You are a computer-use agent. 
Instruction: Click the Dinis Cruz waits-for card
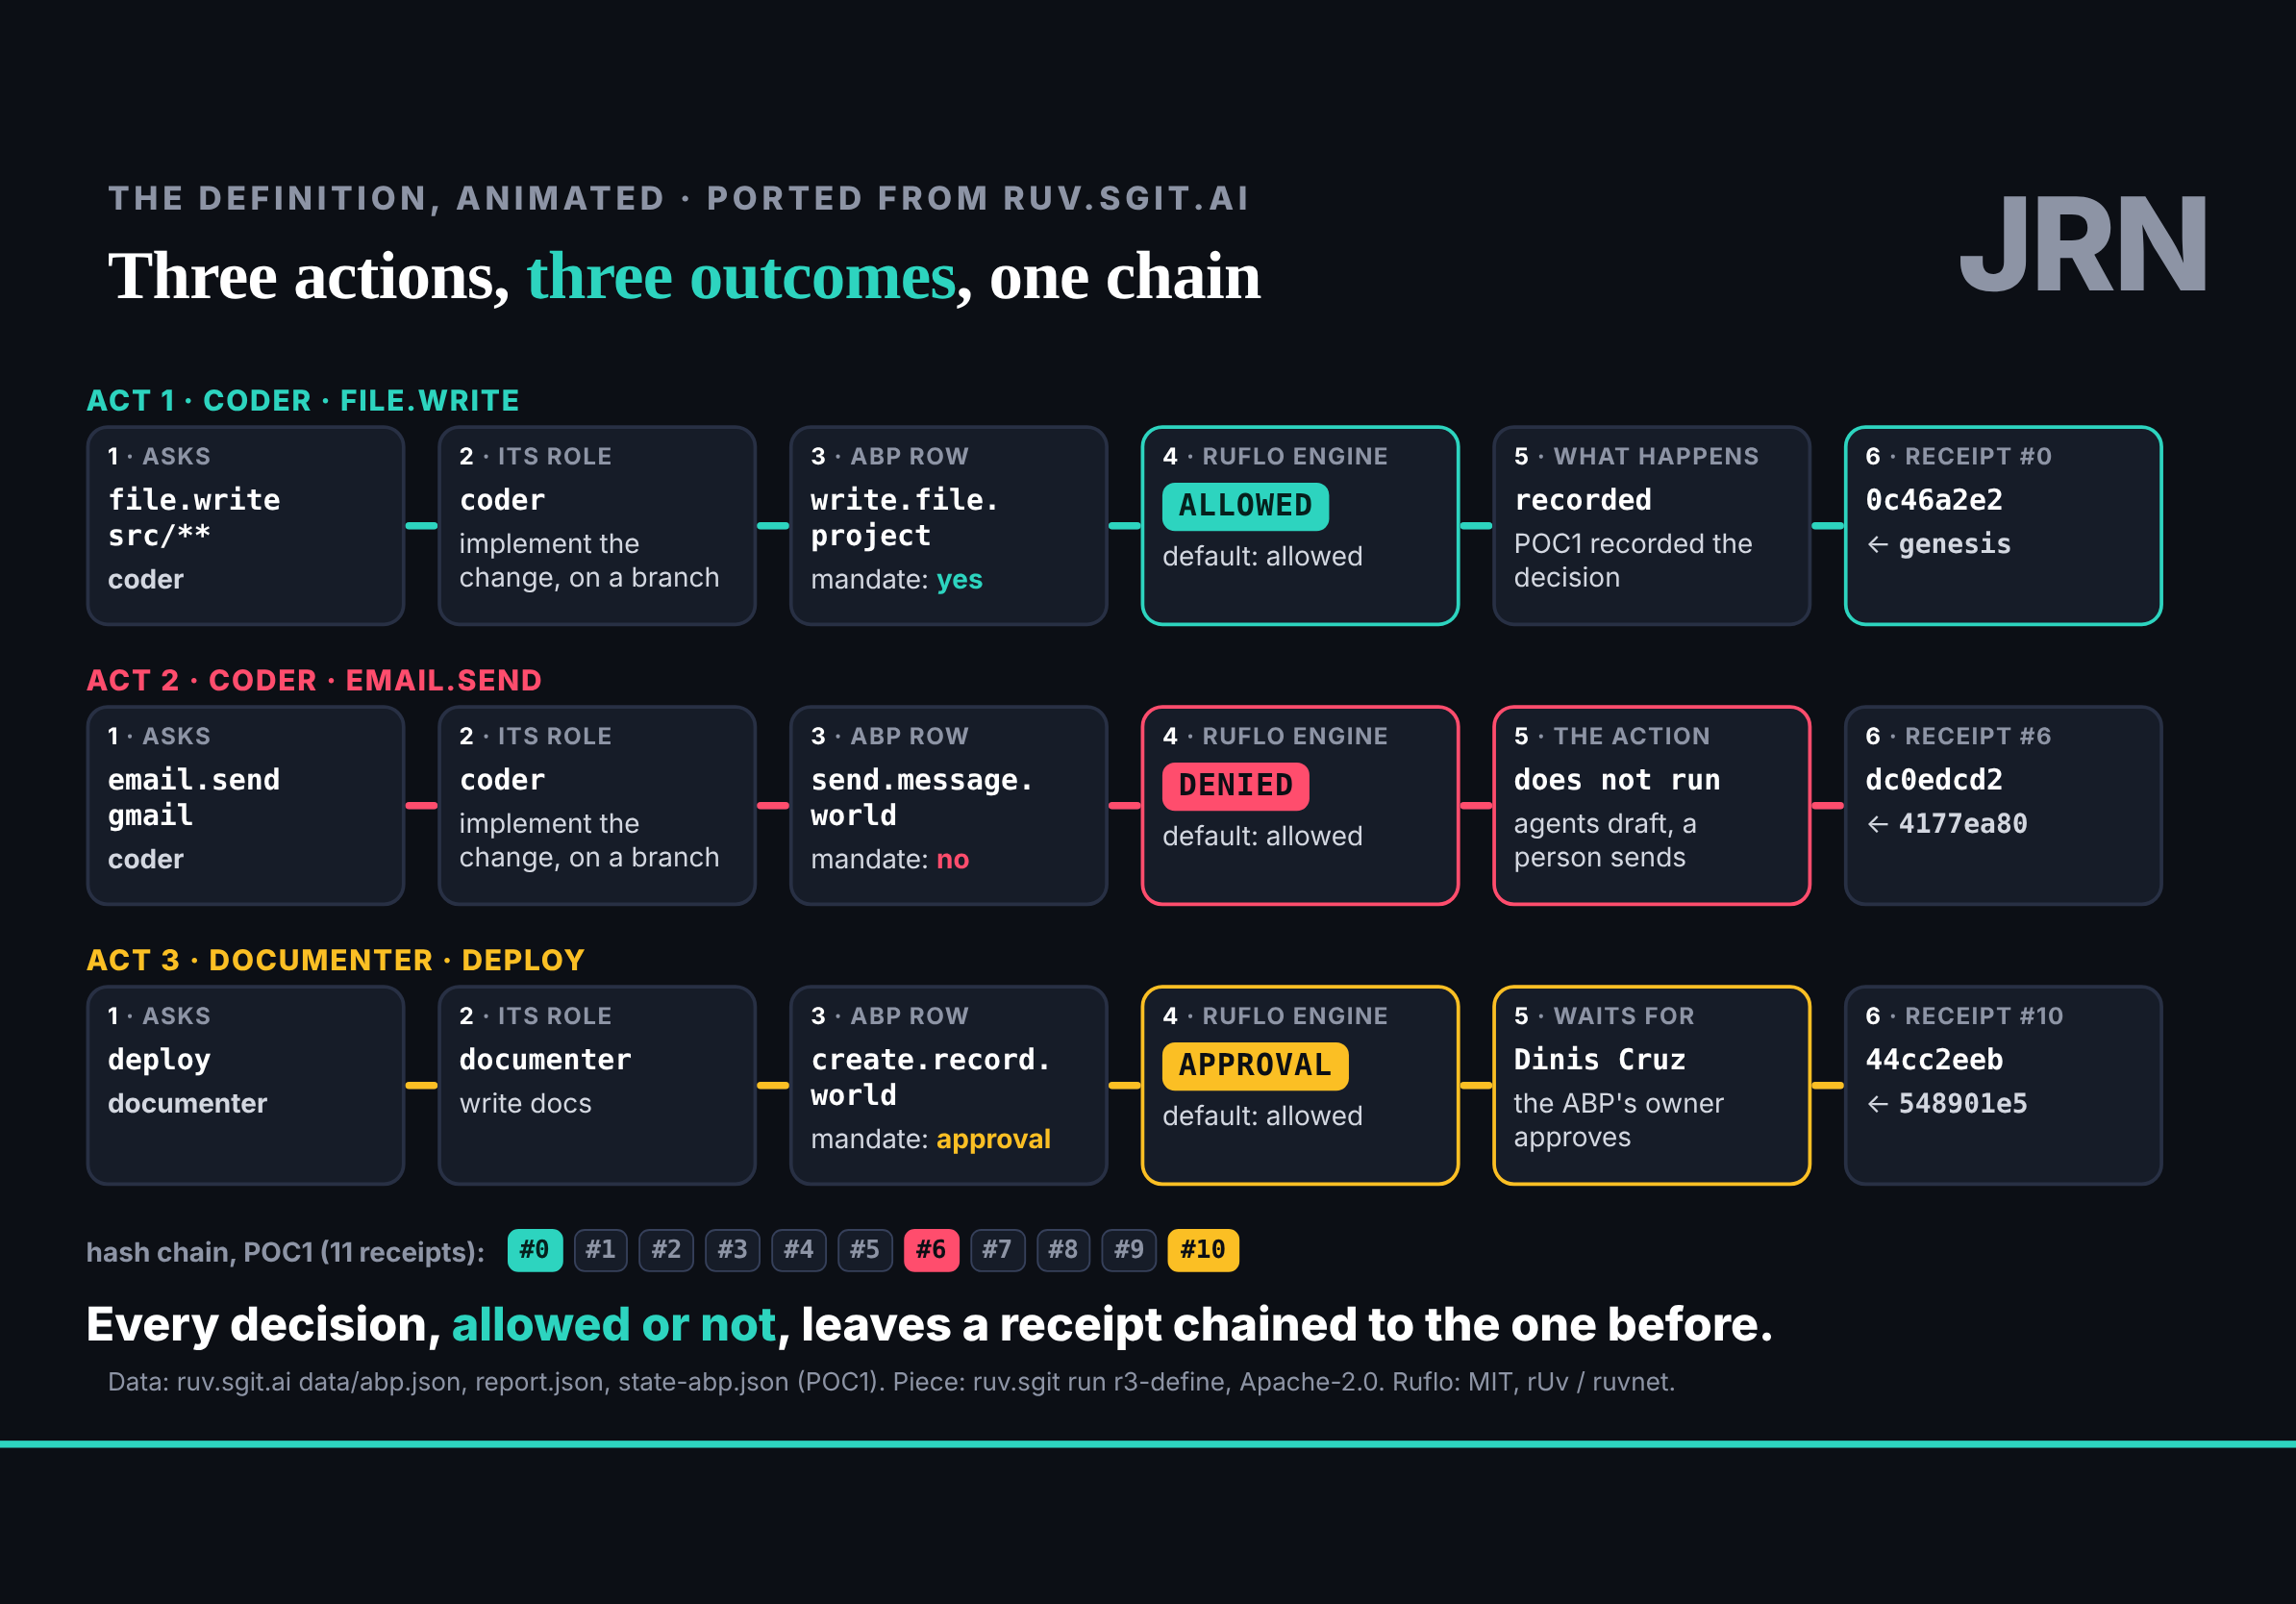pos(1652,1086)
